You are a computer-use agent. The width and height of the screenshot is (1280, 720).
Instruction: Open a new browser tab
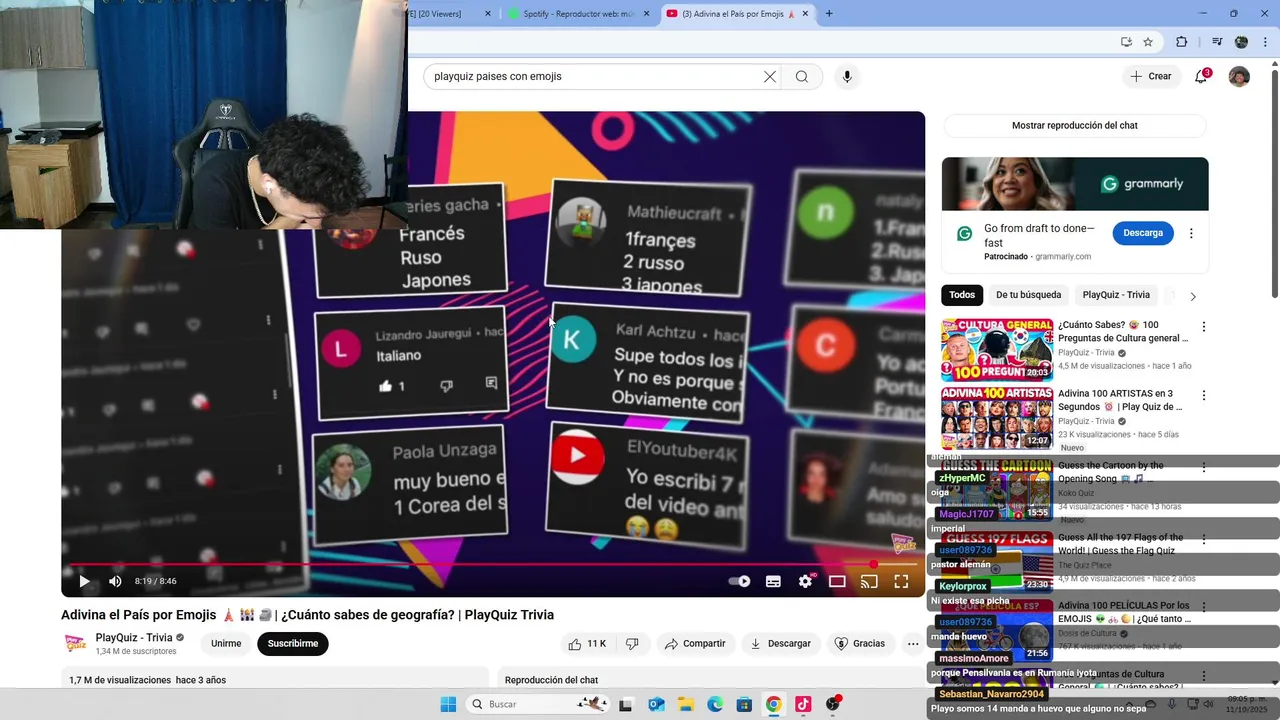(x=829, y=14)
